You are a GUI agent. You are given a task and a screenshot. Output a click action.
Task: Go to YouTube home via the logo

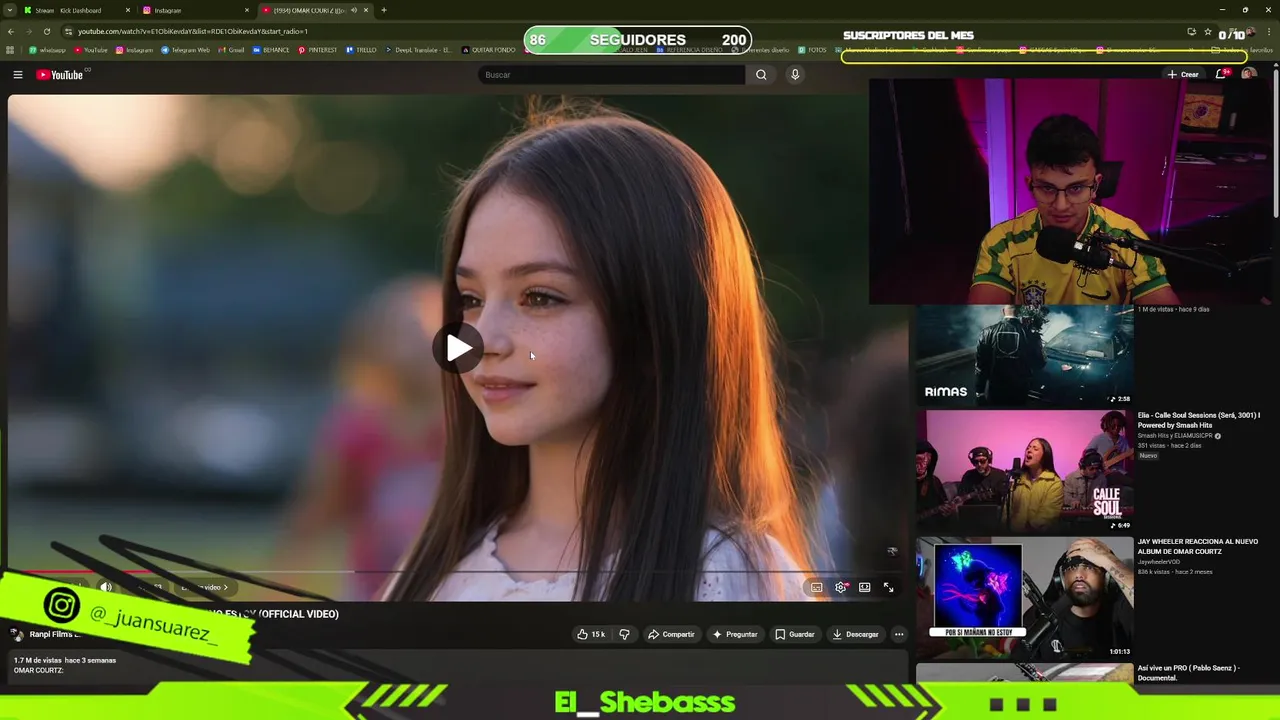coord(60,75)
